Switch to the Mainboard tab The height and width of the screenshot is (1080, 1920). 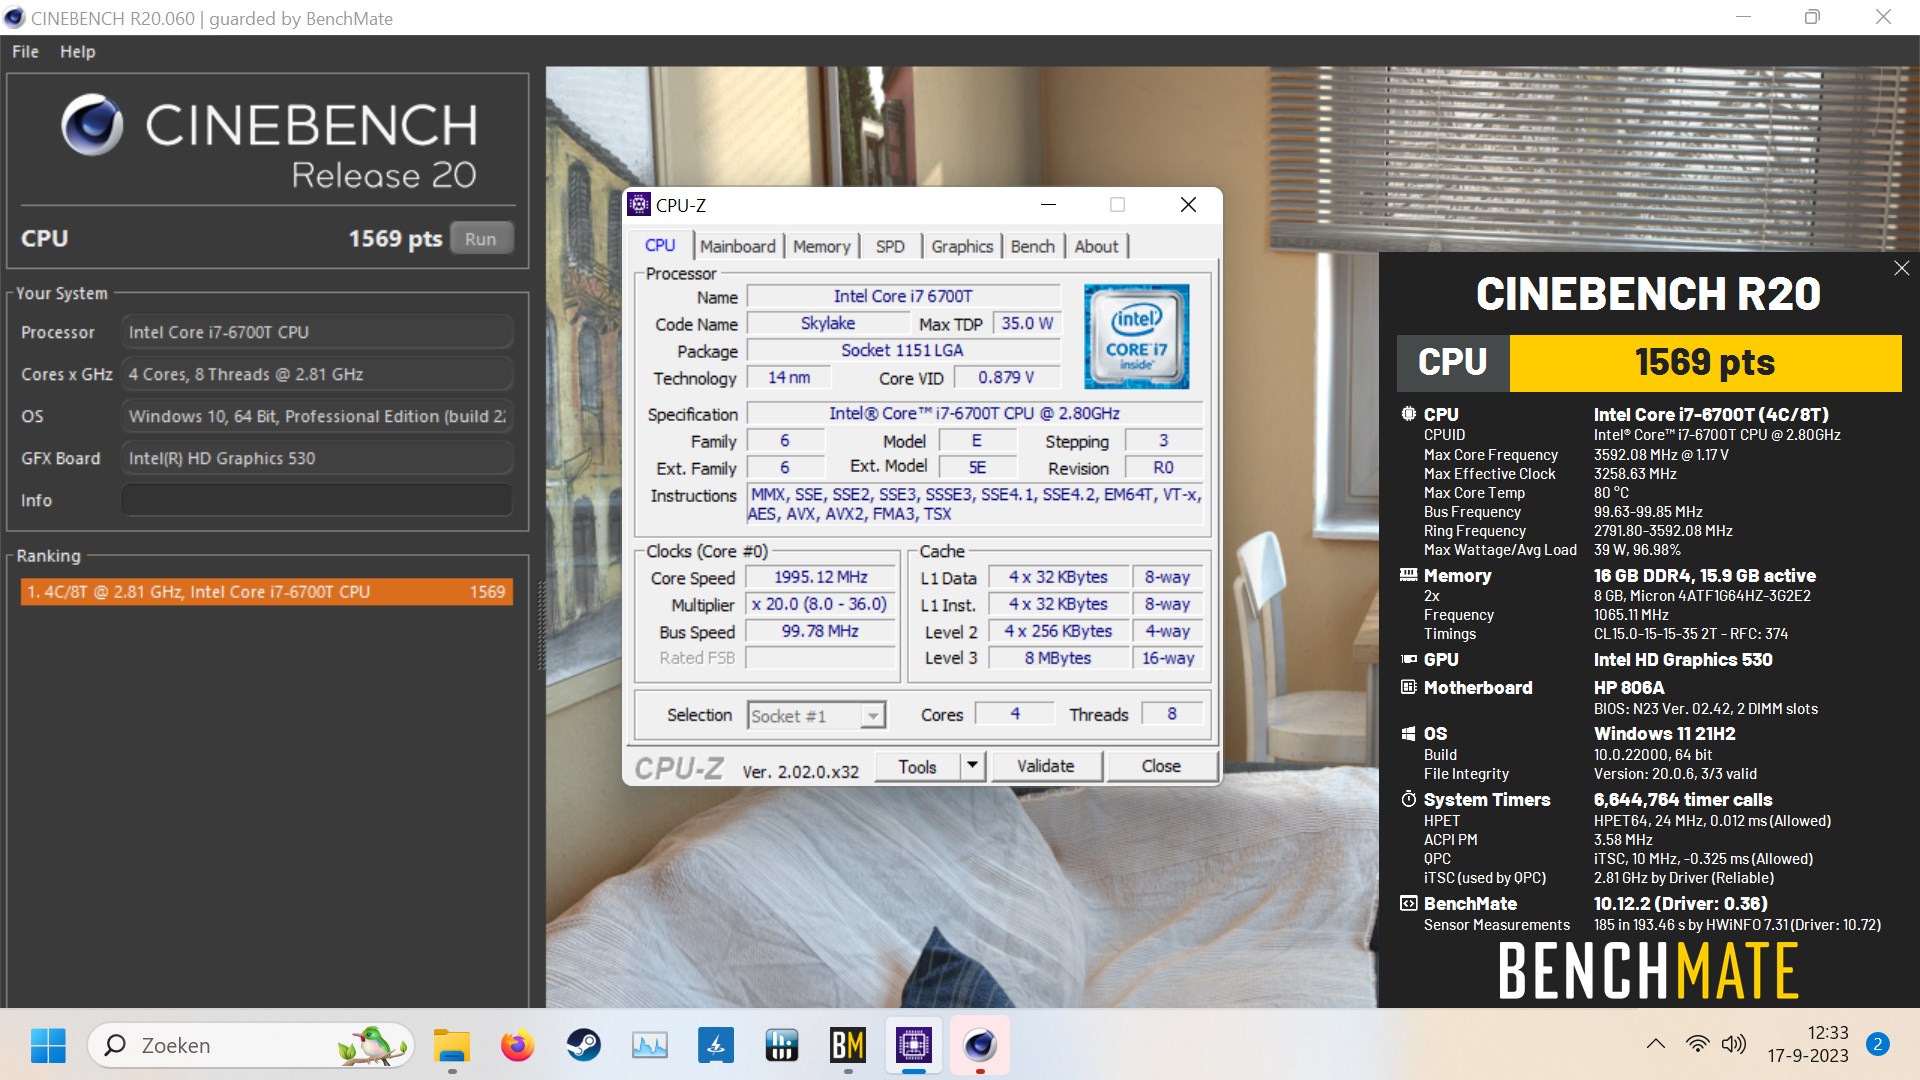click(x=738, y=246)
